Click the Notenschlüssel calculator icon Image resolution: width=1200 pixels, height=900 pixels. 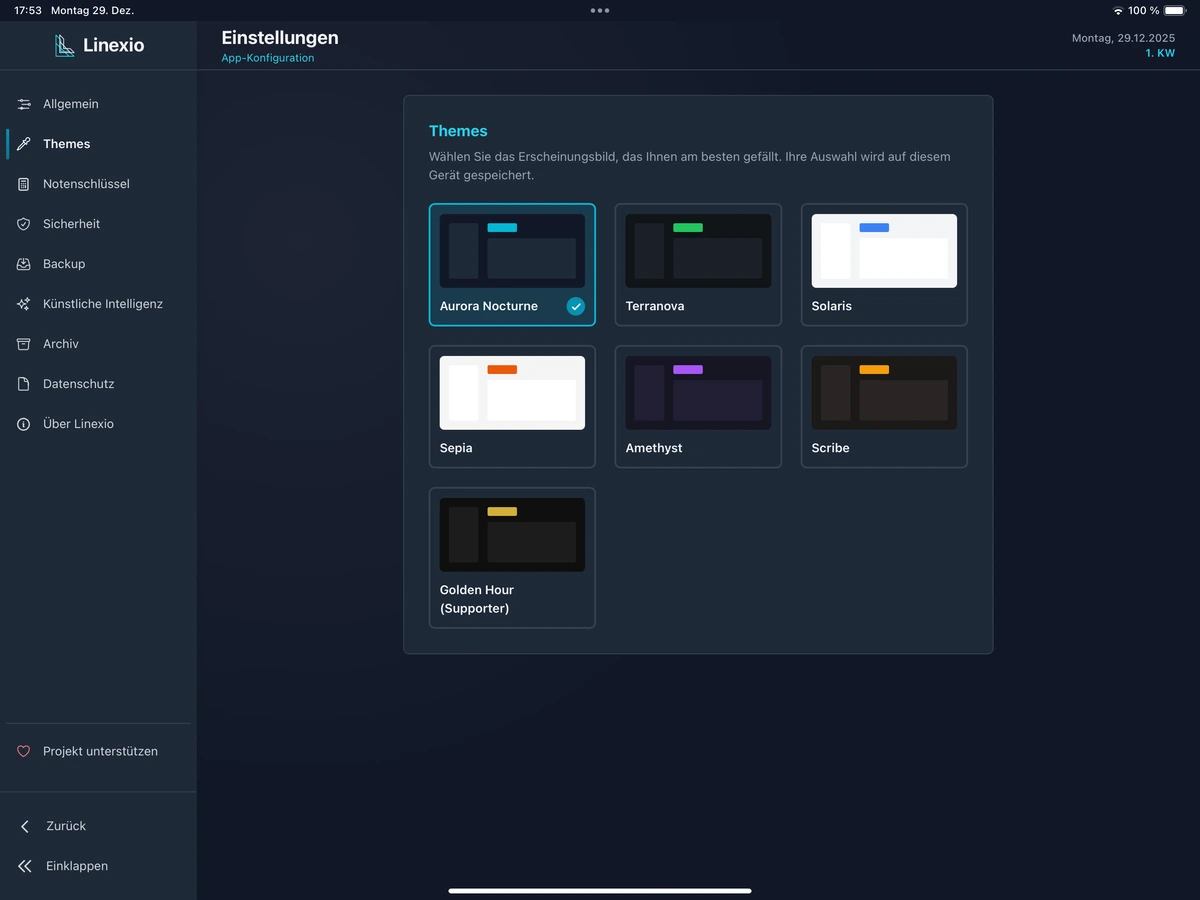[22, 184]
